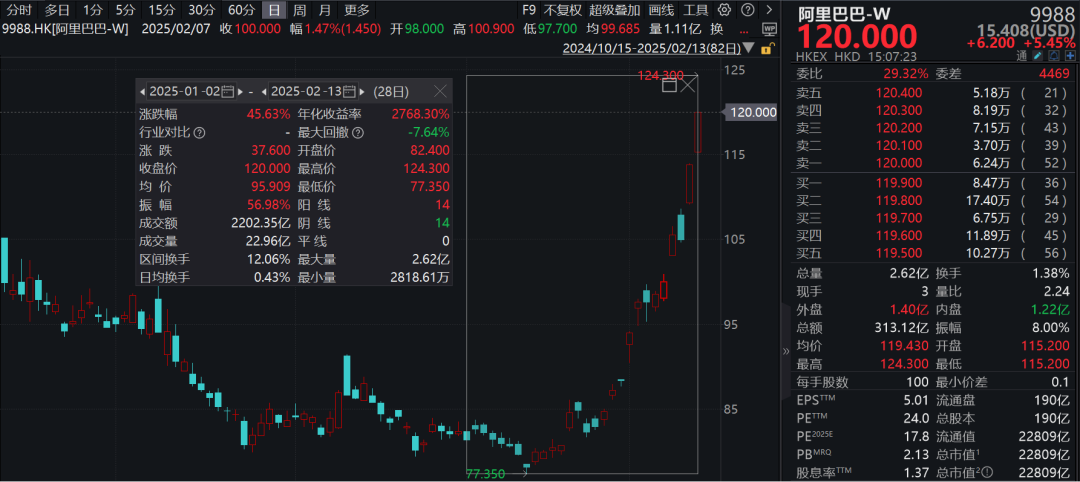Image resolution: width=1080 pixels, height=482 pixels.
Task: Open the settings gear in the chart toolbar
Action: 723,10
